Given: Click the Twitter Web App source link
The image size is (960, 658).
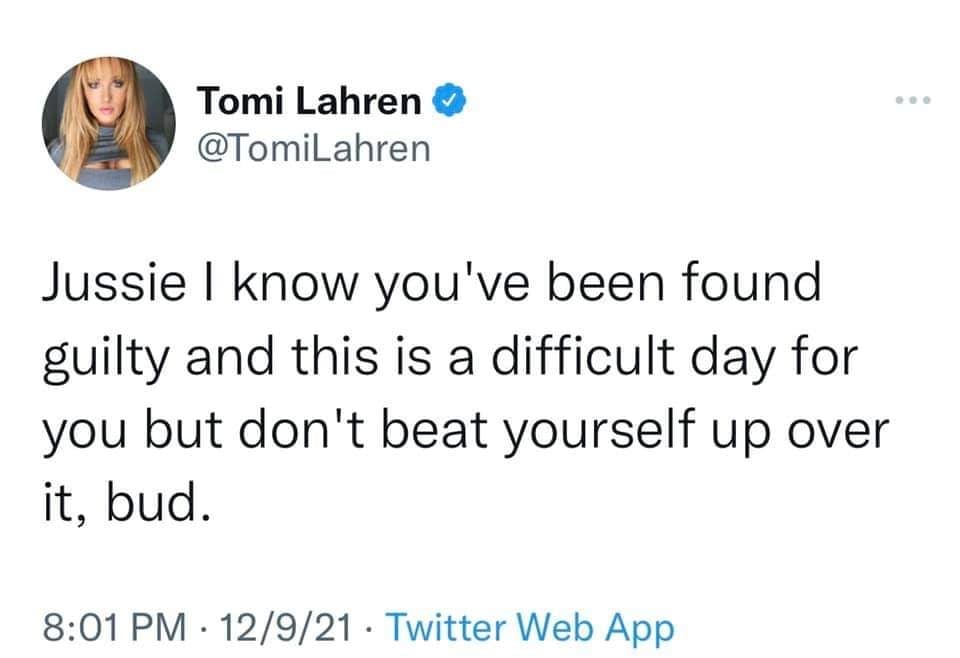Looking at the screenshot, I should click(x=529, y=629).
